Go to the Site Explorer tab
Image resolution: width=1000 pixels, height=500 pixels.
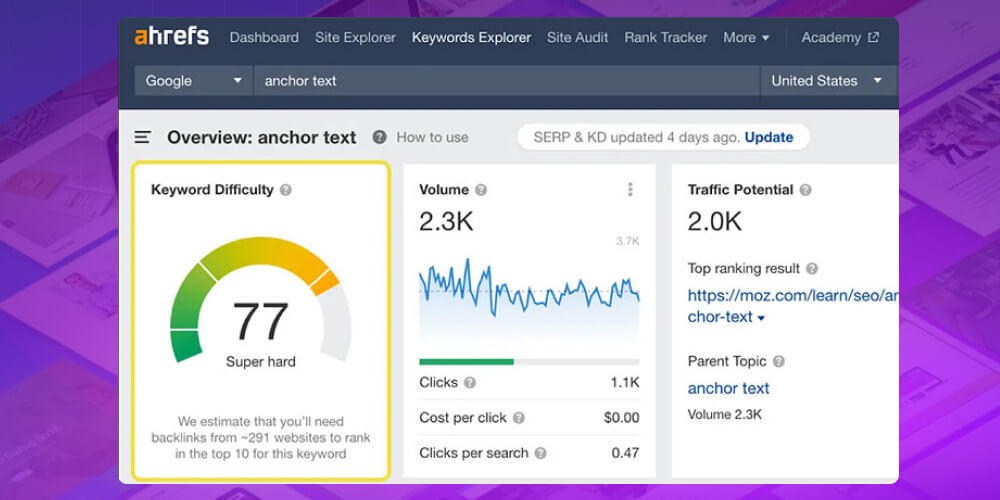click(355, 38)
